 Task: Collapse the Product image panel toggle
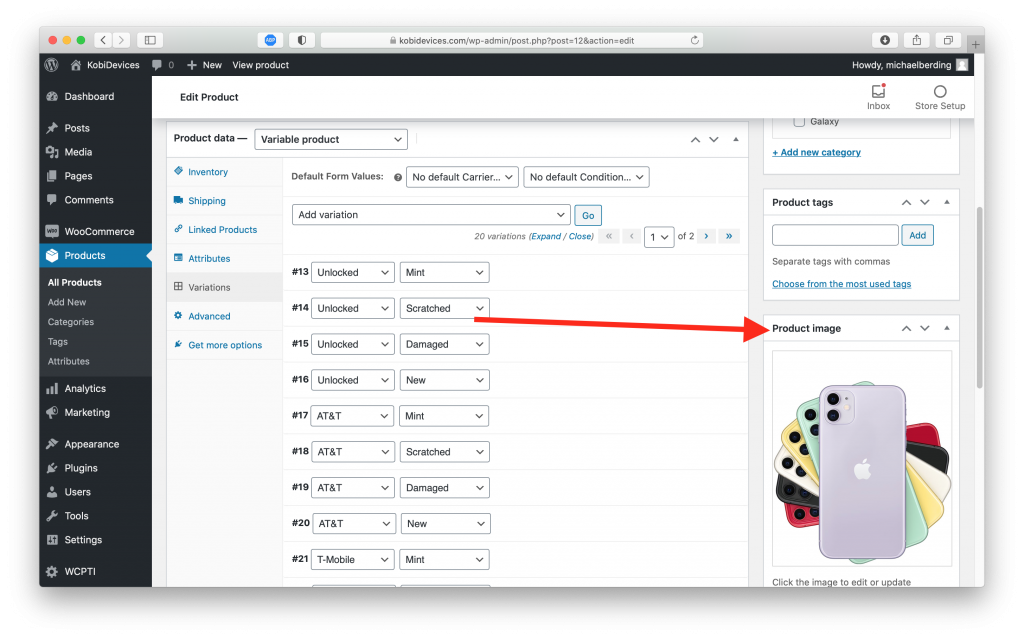[x=947, y=328]
